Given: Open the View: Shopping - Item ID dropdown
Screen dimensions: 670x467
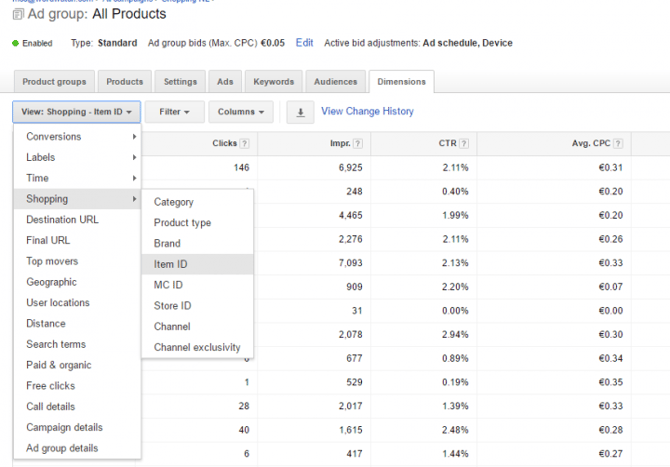Looking at the screenshot, I should coord(76,112).
